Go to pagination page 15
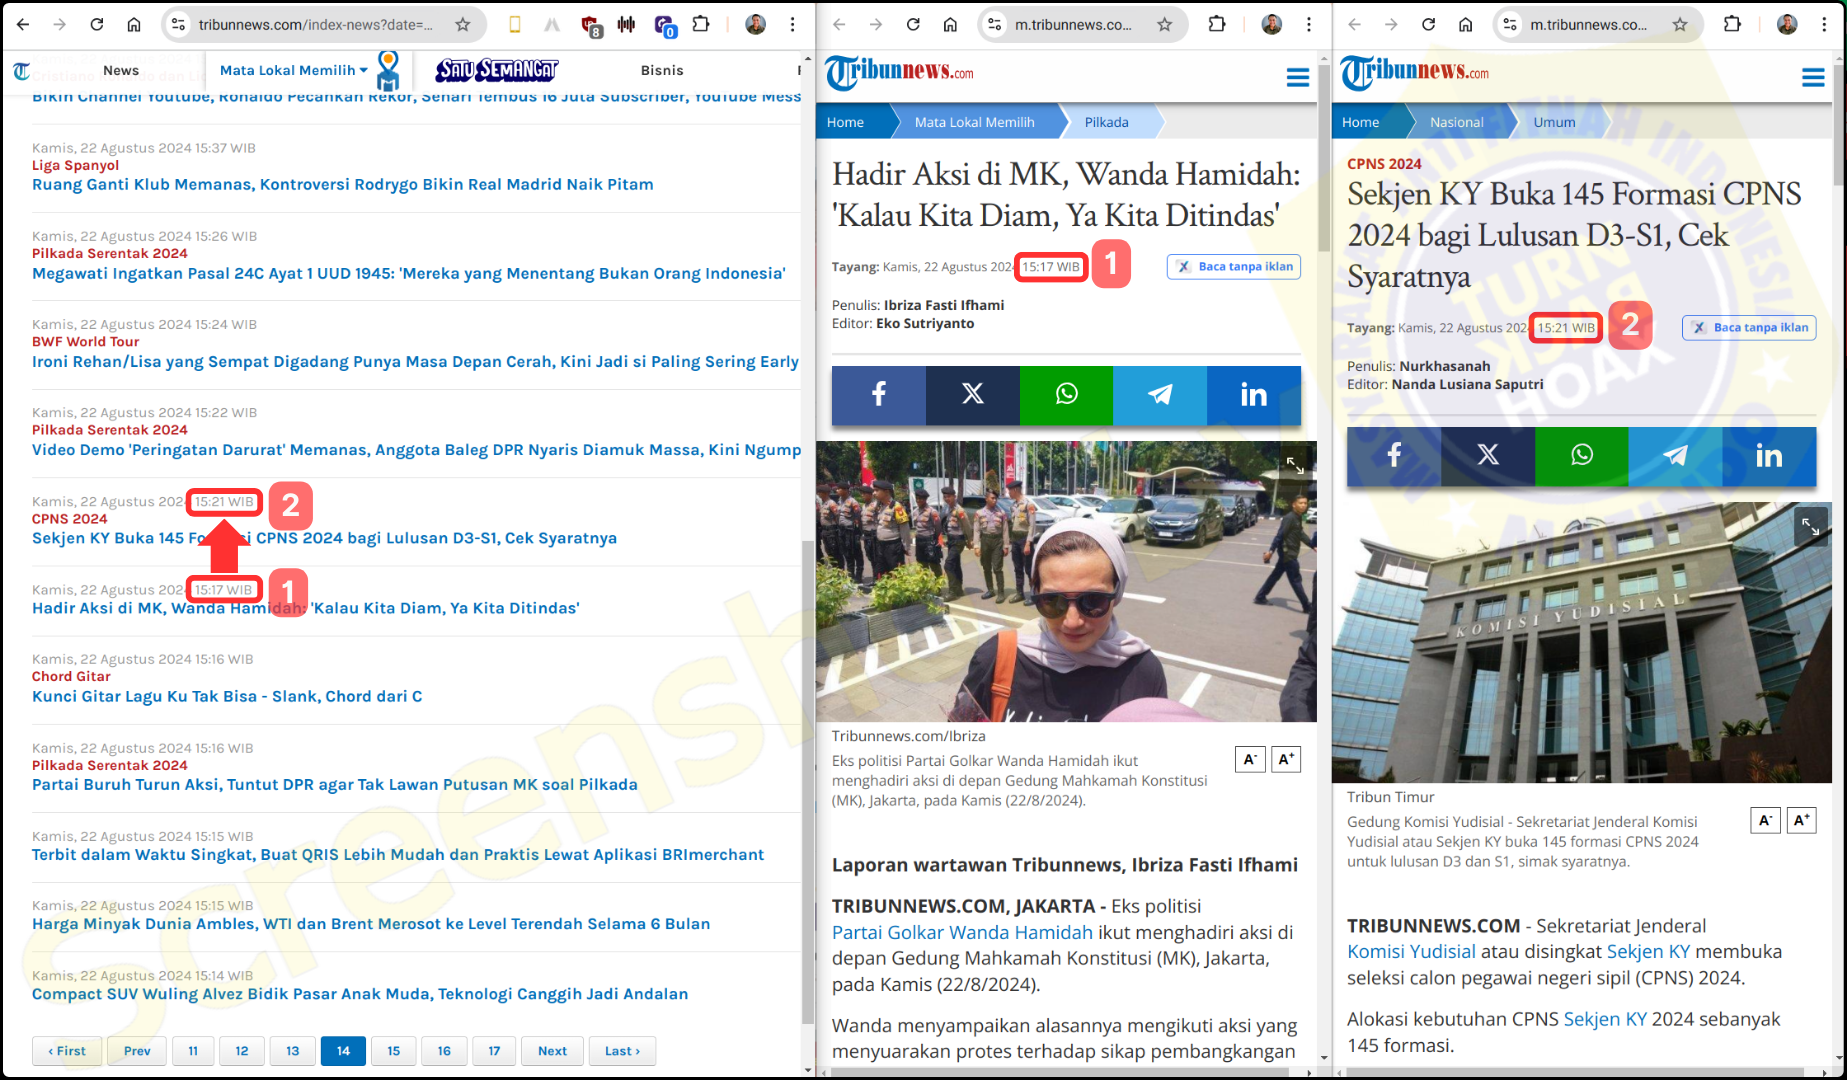Image resolution: width=1847 pixels, height=1080 pixels. click(394, 1051)
